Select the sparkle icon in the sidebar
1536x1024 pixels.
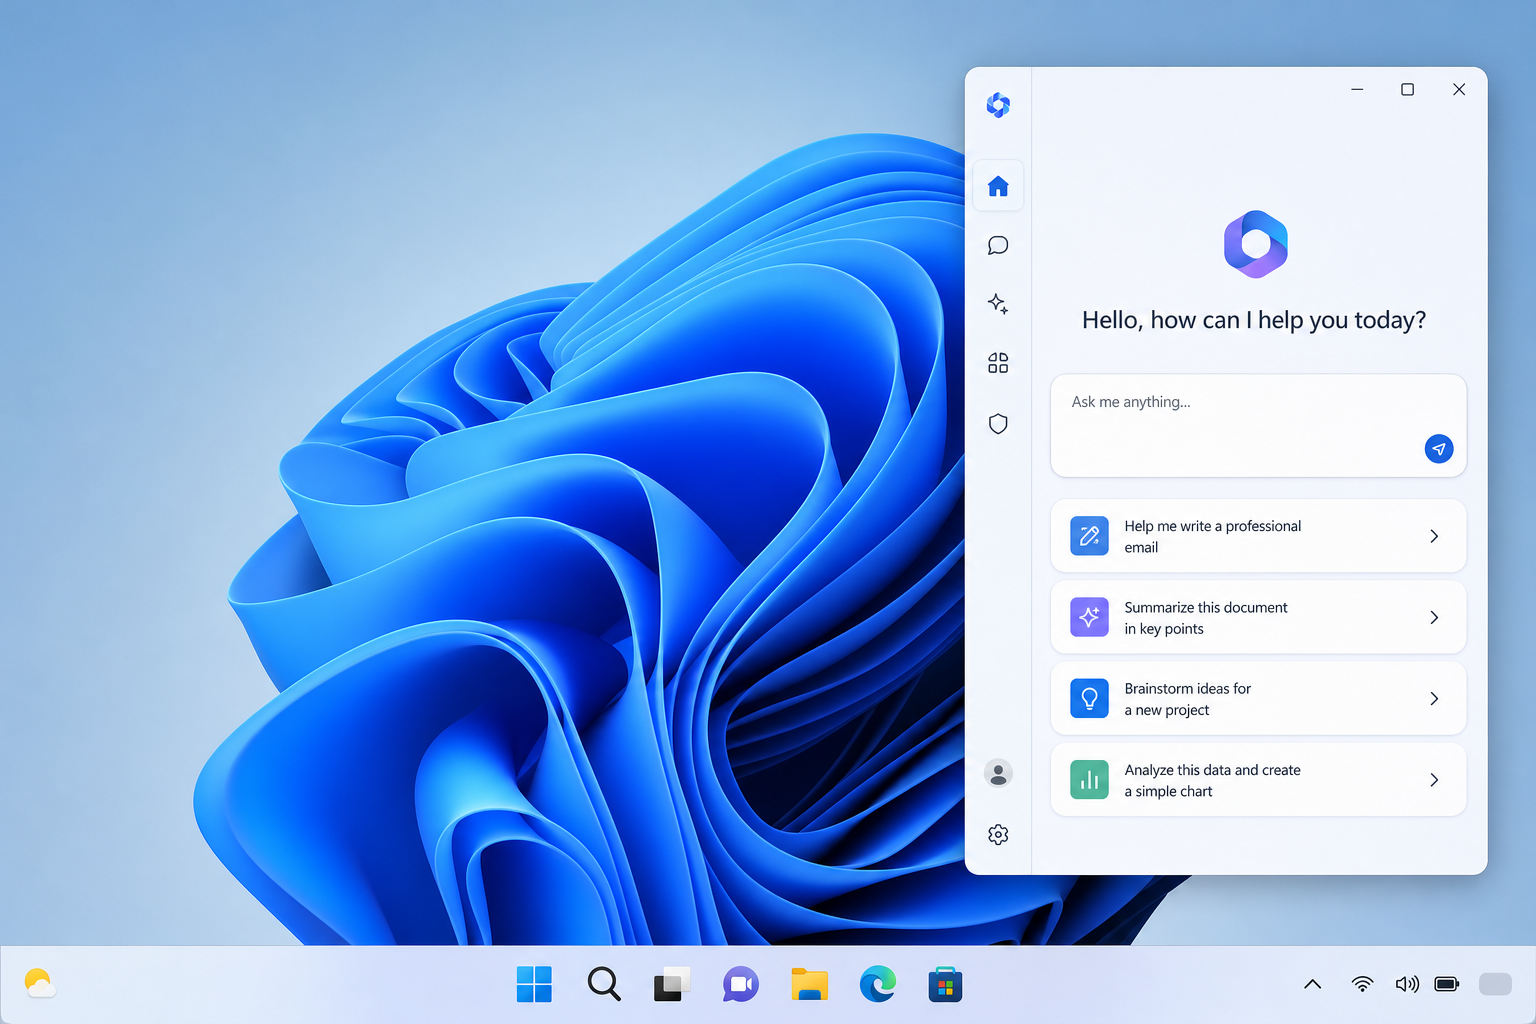tap(998, 304)
